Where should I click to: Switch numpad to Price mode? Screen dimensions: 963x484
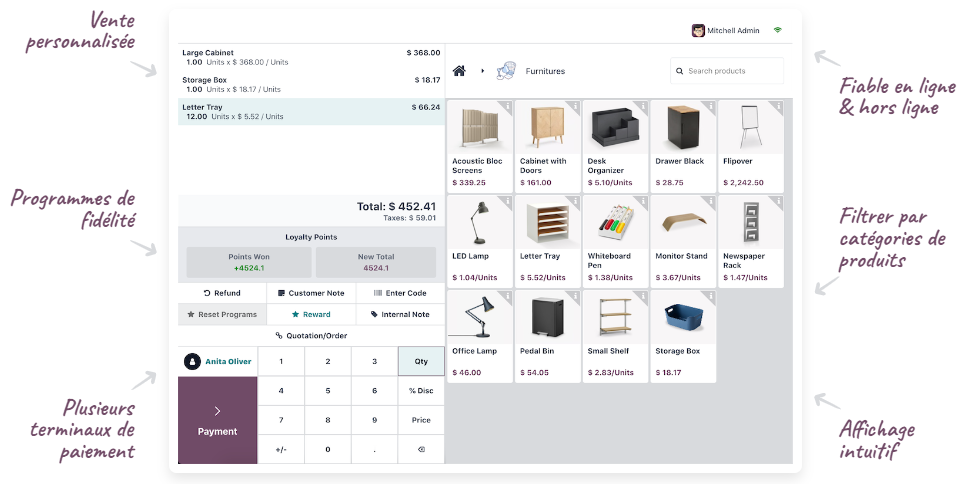pyautogui.click(x=421, y=420)
